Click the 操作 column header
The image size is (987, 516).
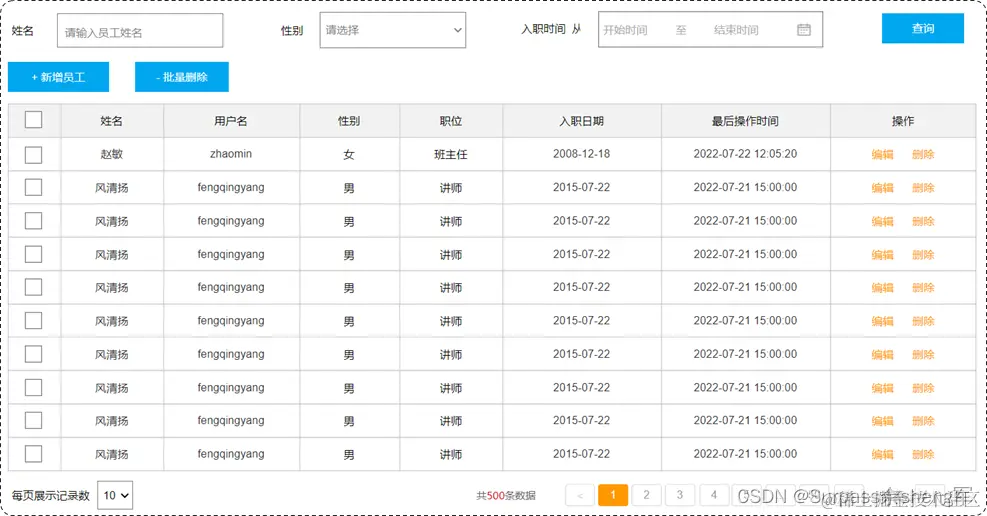(903, 121)
